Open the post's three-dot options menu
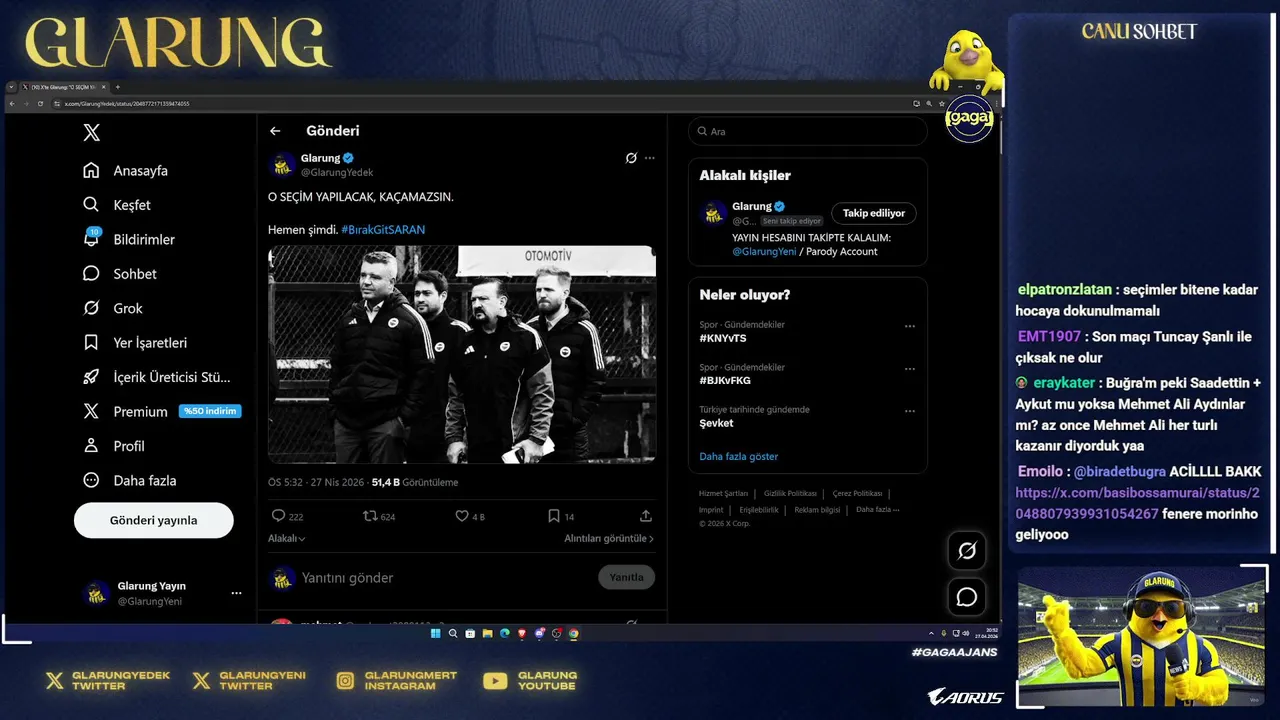Viewport: 1280px width, 720px height. (x=650, y=158)
